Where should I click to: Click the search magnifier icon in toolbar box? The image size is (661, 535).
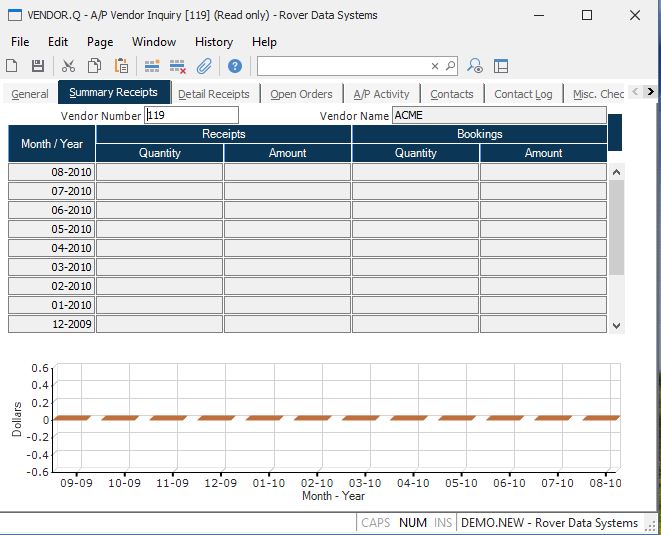[450, 66]
